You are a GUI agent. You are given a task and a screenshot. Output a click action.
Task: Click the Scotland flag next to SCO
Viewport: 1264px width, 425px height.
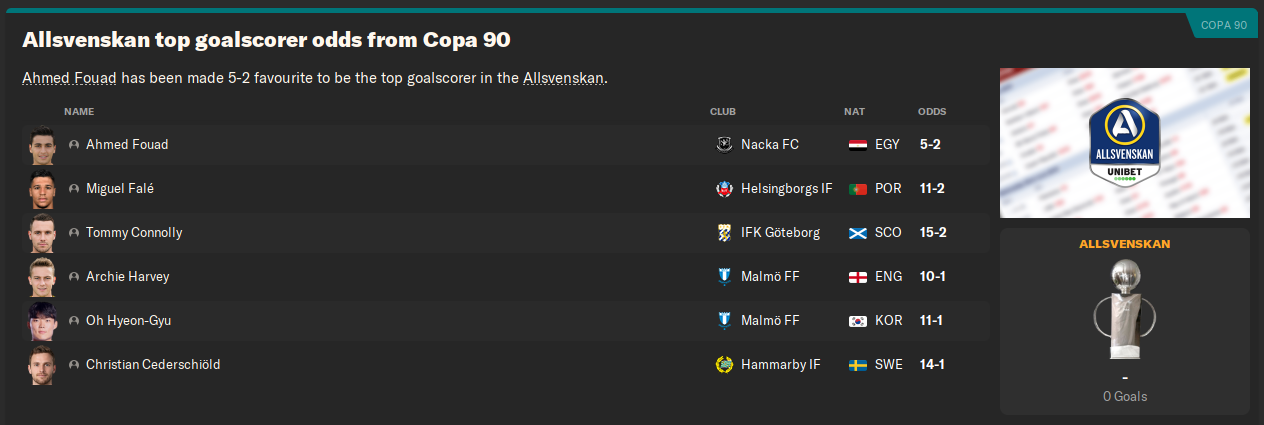tap(857, 232)
